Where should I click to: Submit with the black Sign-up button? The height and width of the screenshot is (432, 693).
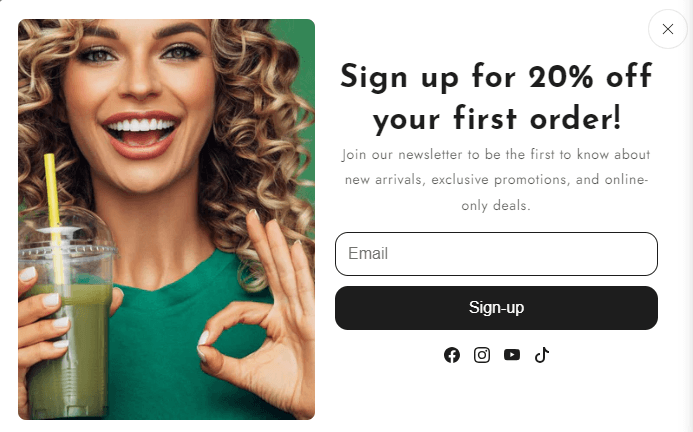496,308
